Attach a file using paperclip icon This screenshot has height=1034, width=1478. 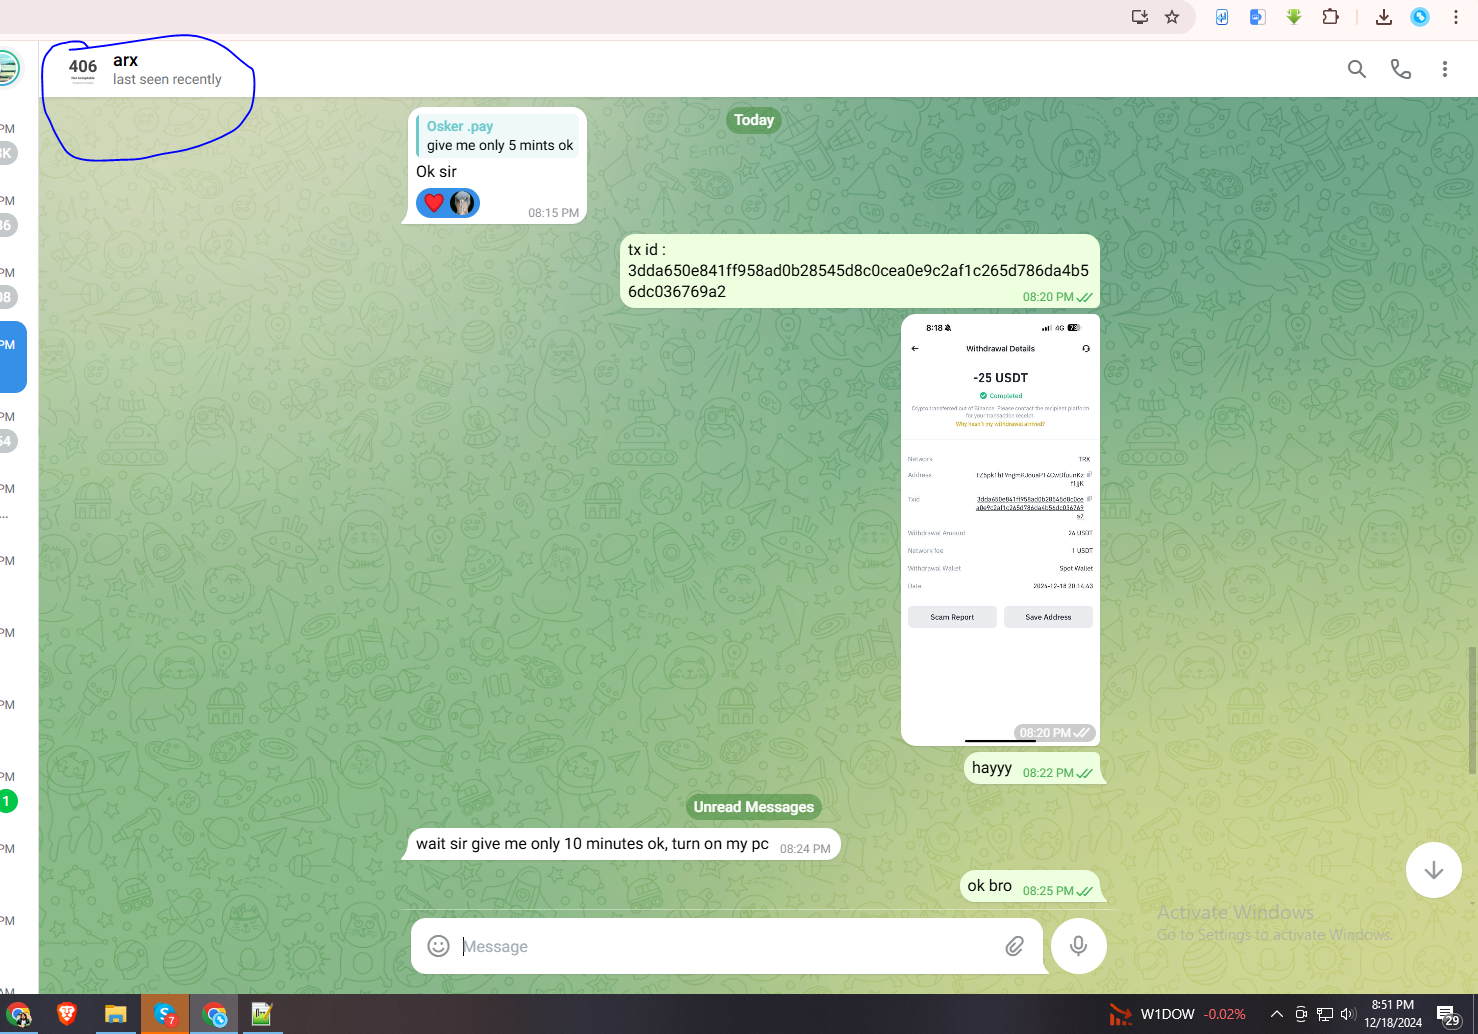pos(1014,946)
